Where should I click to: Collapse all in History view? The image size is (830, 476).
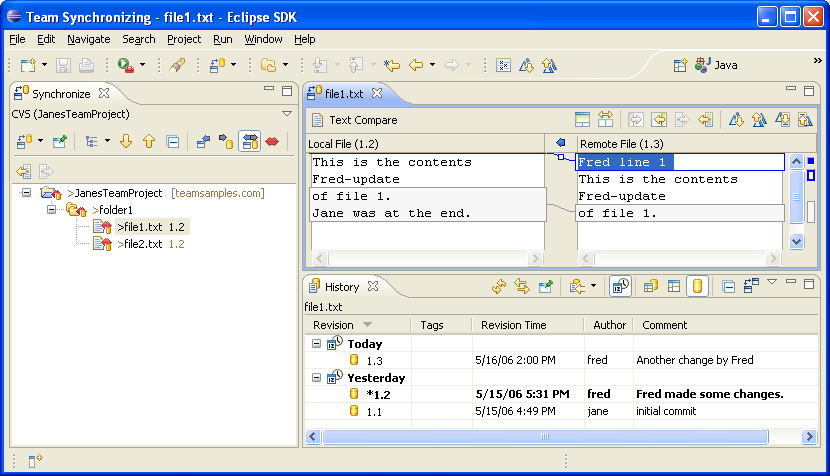click(x=728, y=286)
